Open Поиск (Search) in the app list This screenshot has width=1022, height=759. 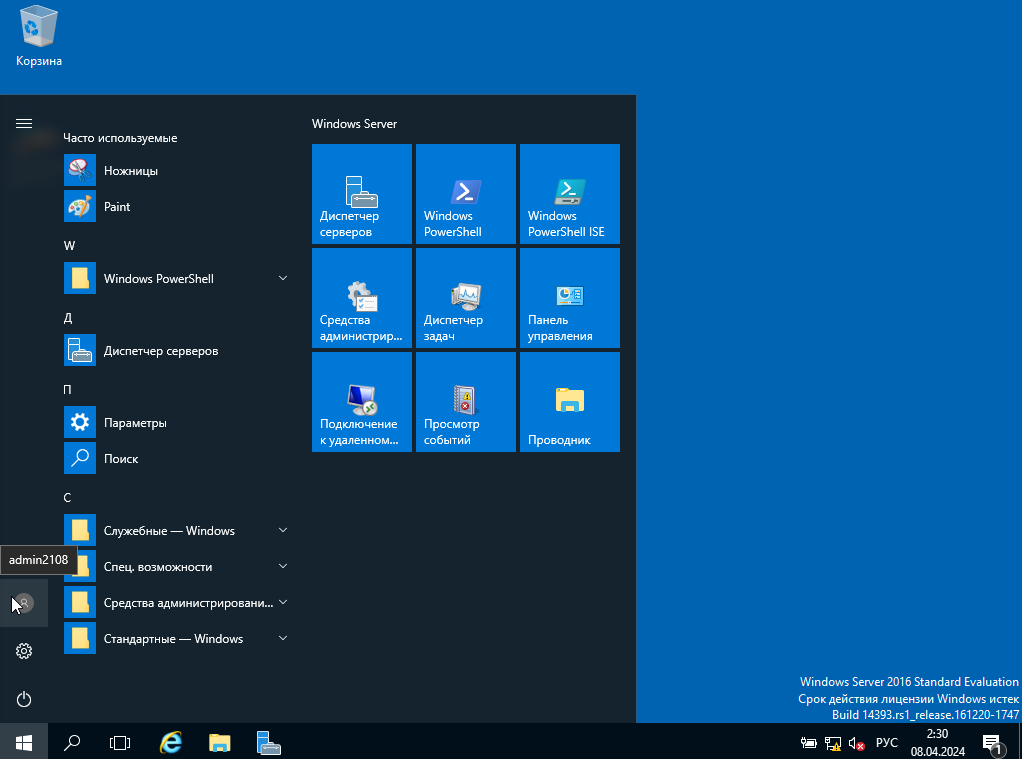178,458
